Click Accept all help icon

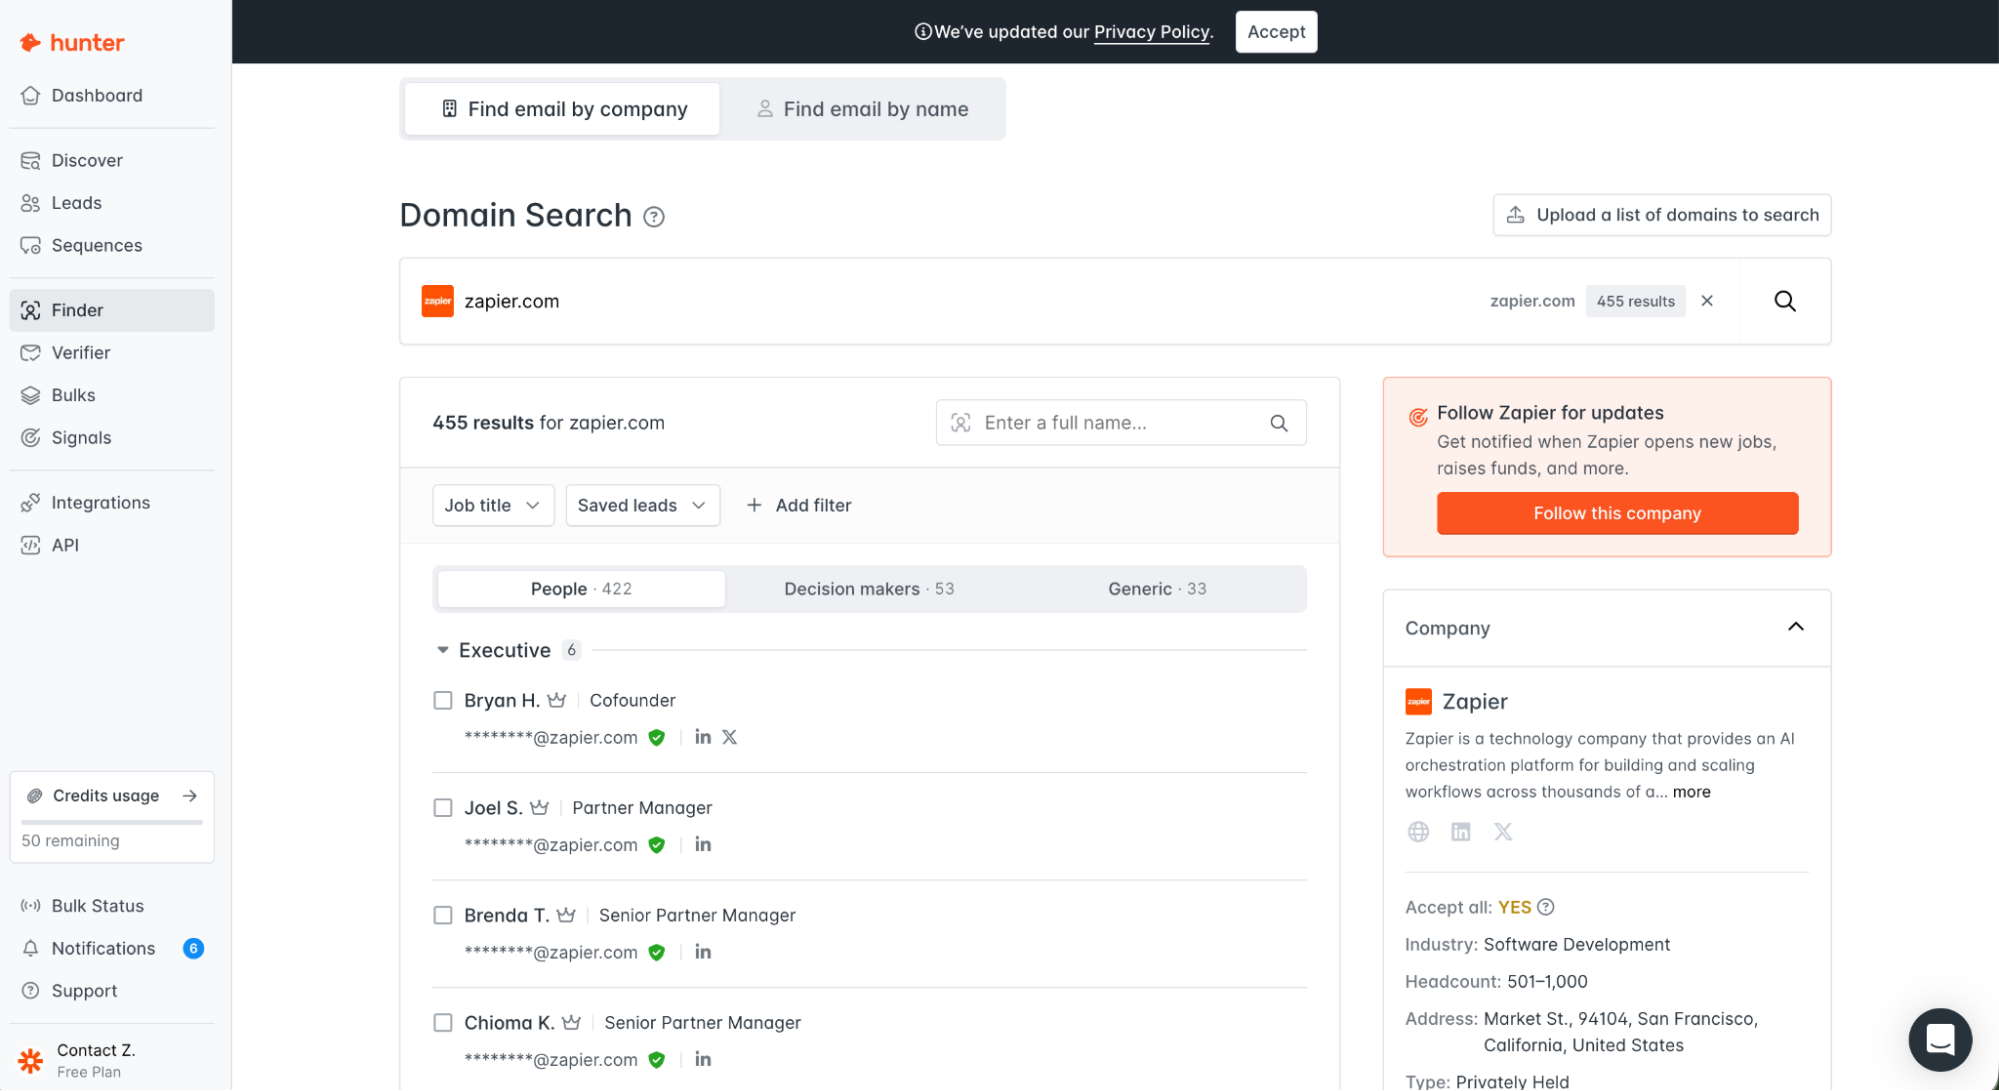[1546, 907]
